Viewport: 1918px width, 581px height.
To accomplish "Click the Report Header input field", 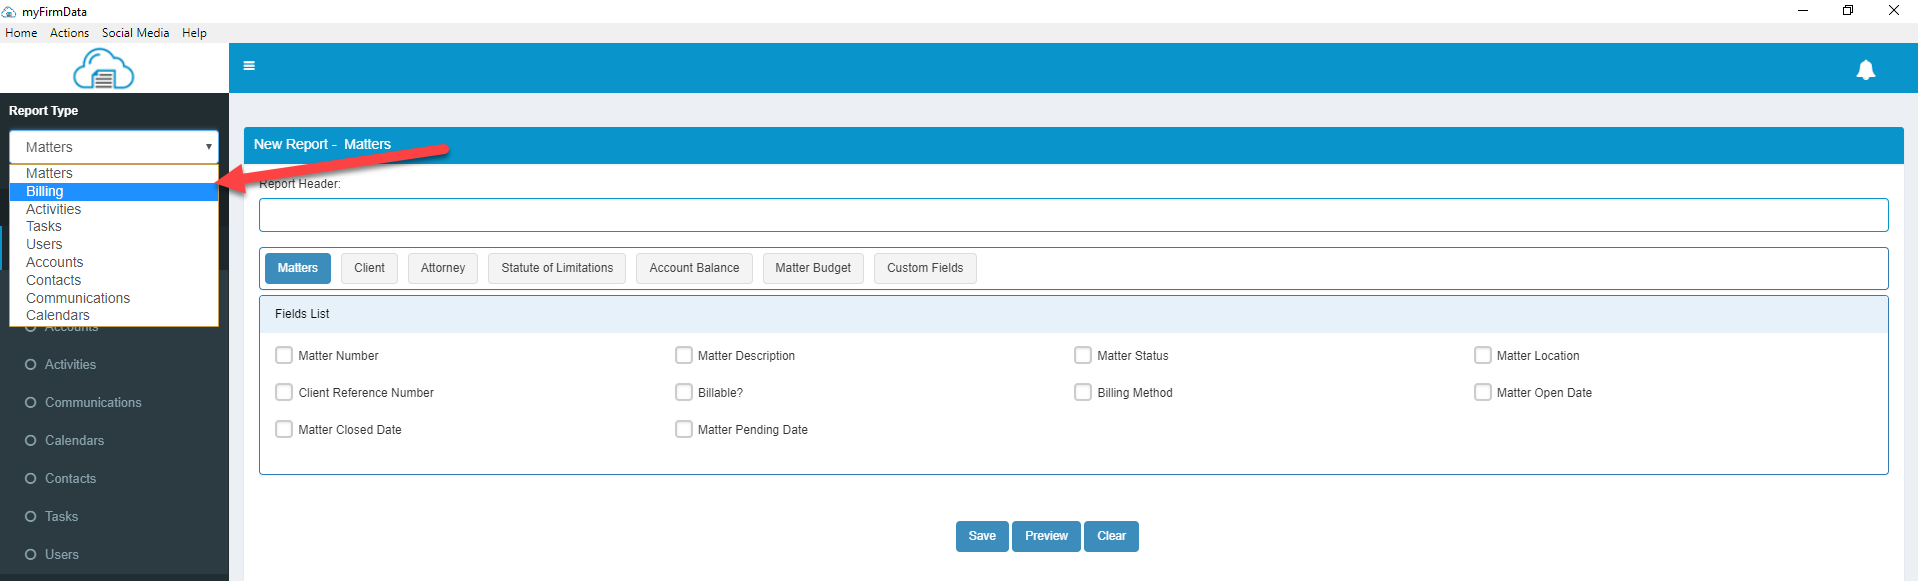I will click(1073, 215).
